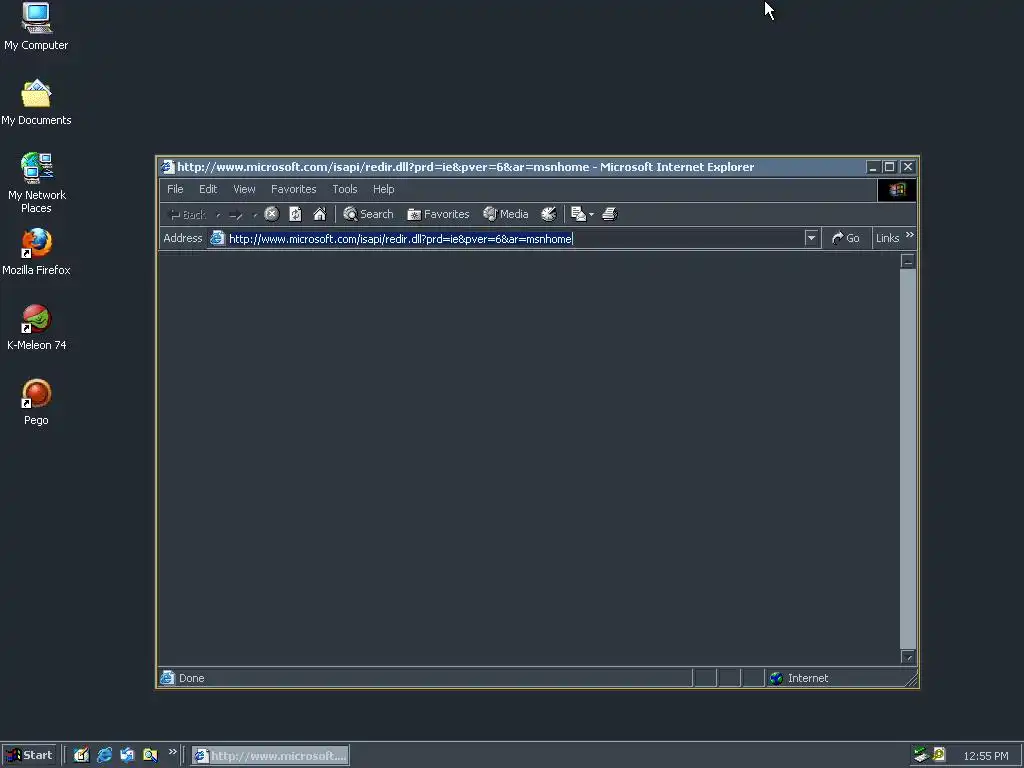Click the Forward arrow in the toolbar
The image size is (1024, 768).
[x=236, y=214]
